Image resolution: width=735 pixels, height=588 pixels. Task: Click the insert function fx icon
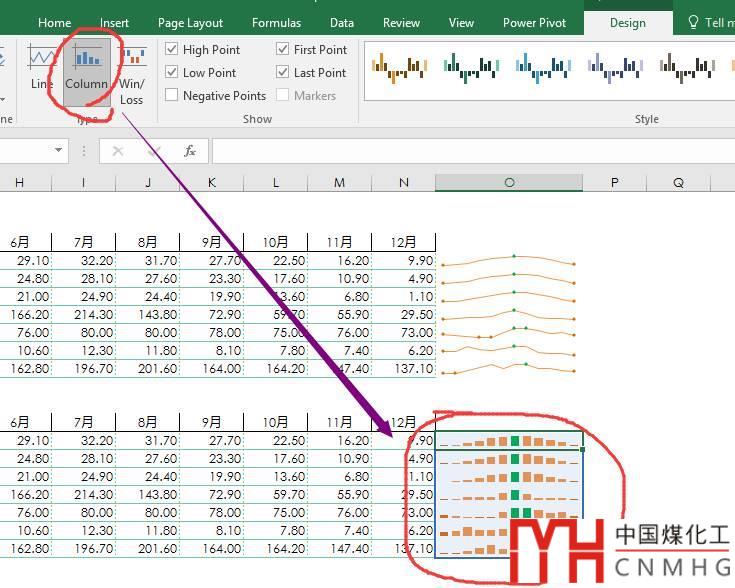coord(190,151)
